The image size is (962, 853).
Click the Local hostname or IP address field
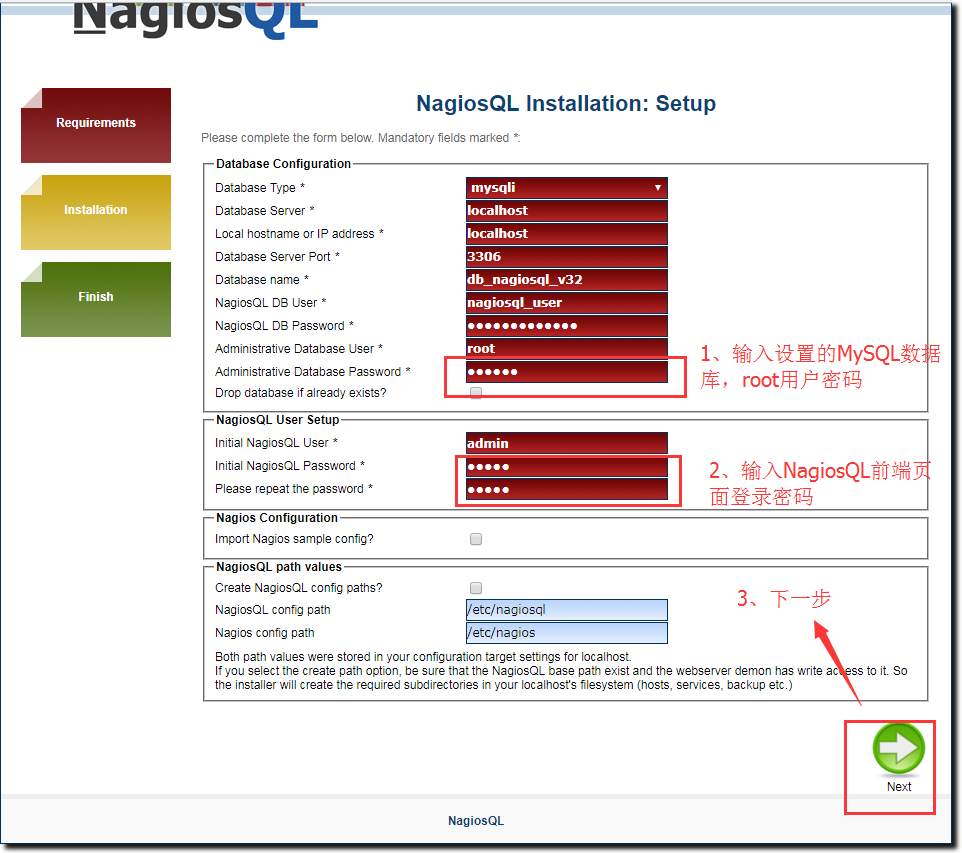pyautogui.click(x=566, y=234)
